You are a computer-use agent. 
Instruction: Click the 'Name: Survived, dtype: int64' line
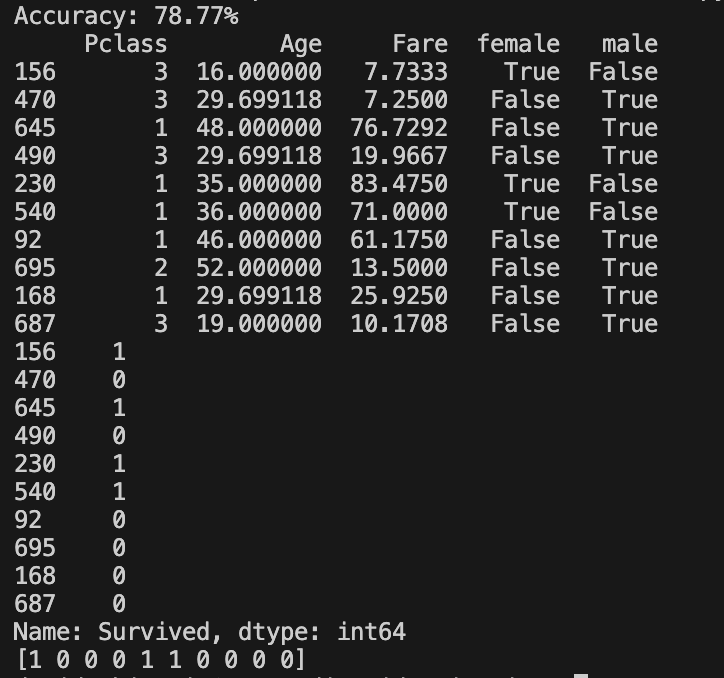pos(209,632)
